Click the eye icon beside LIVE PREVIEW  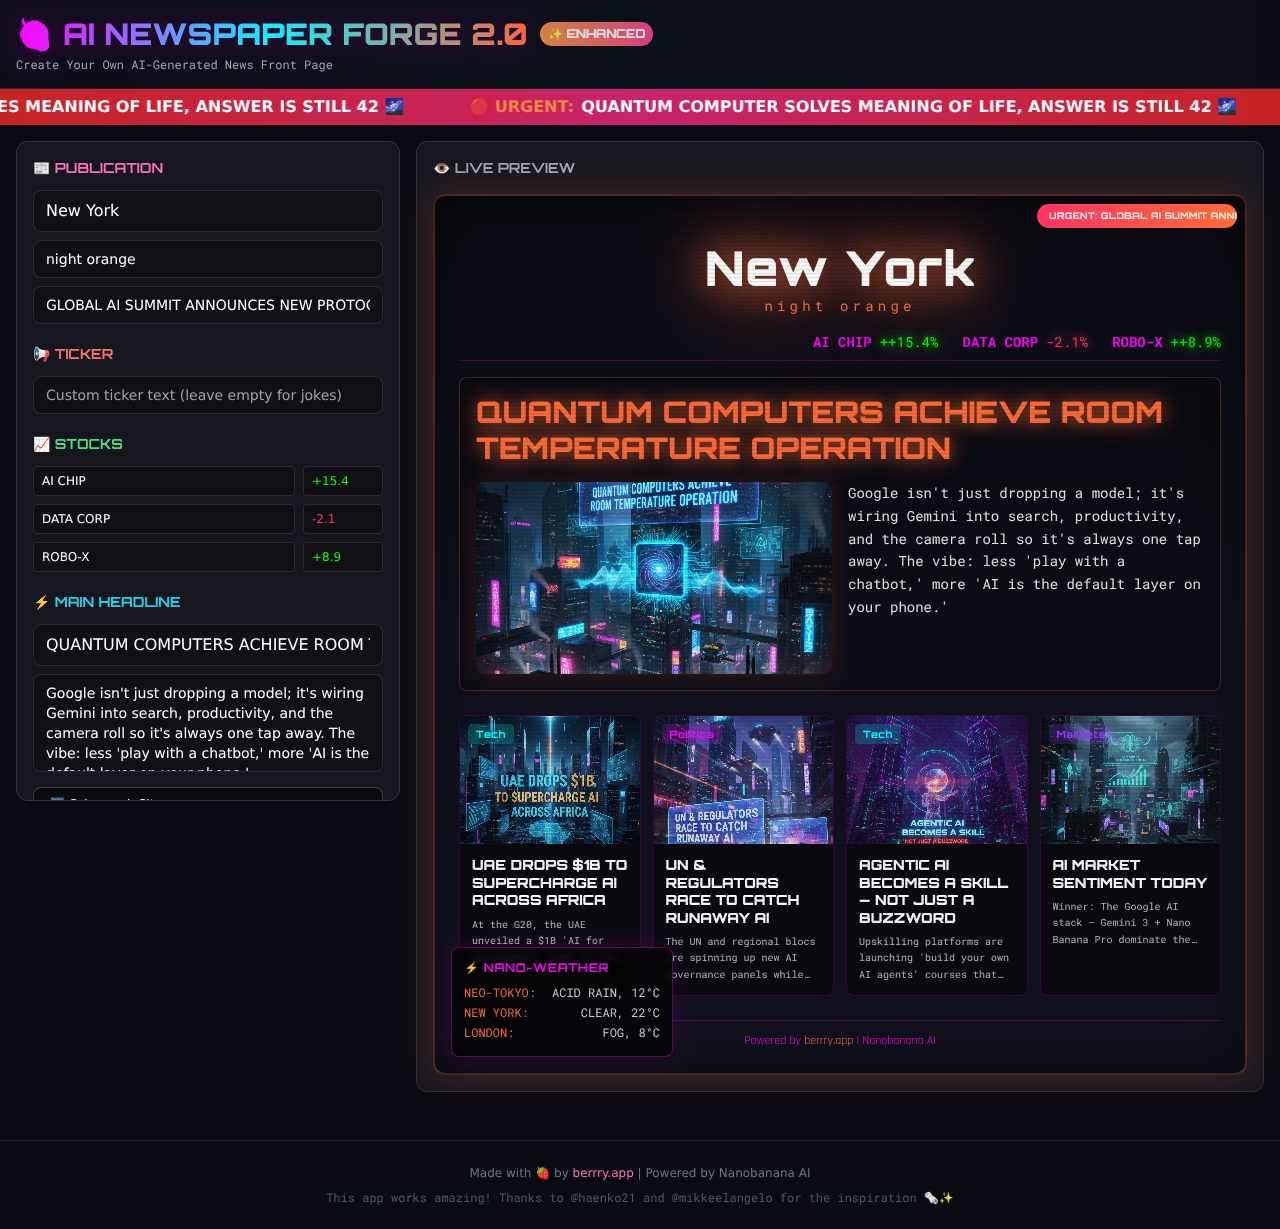[x=441, y=168]
